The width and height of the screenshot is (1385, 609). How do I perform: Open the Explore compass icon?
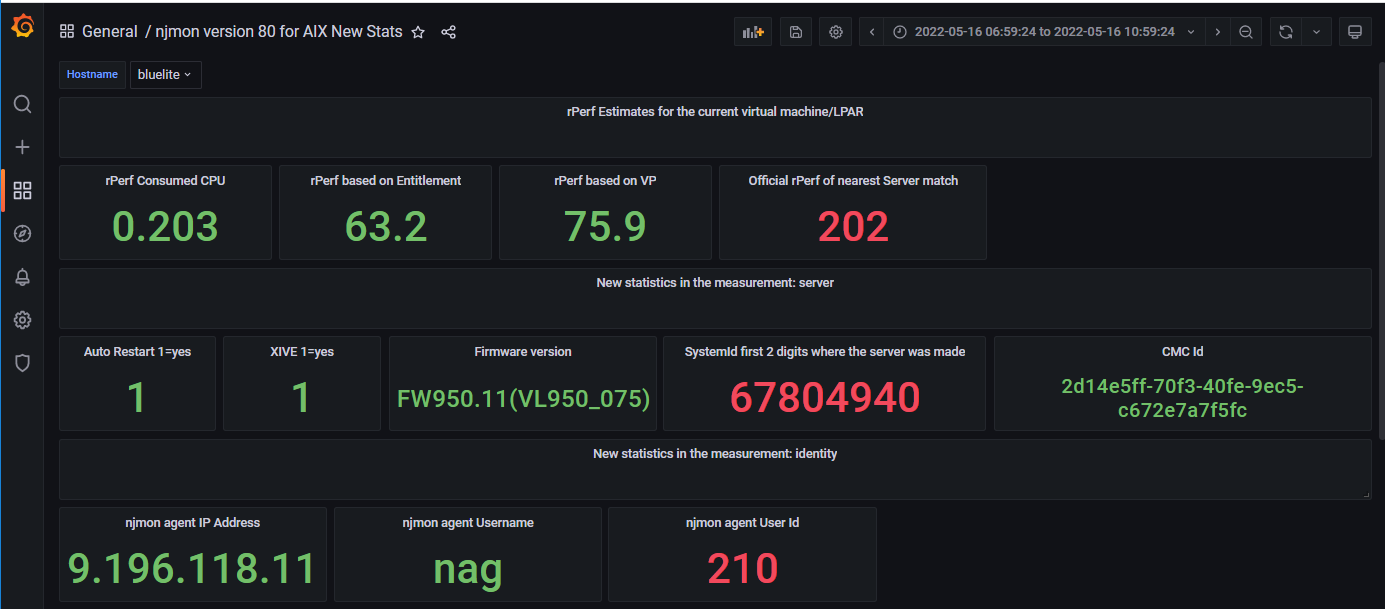click(22, 234)
